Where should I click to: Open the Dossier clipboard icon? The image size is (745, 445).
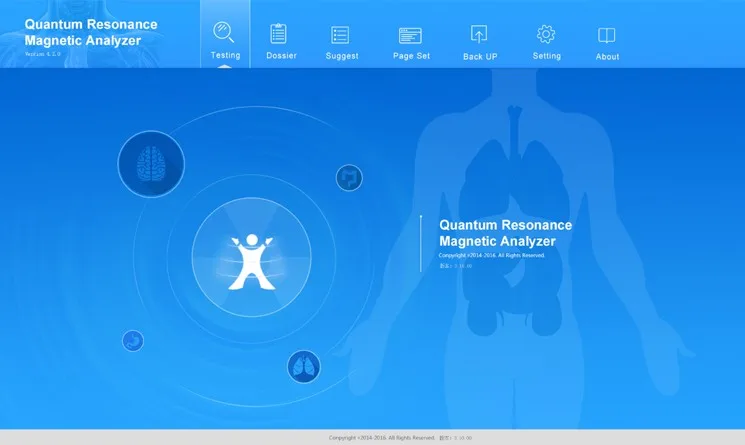click(278, 34)
